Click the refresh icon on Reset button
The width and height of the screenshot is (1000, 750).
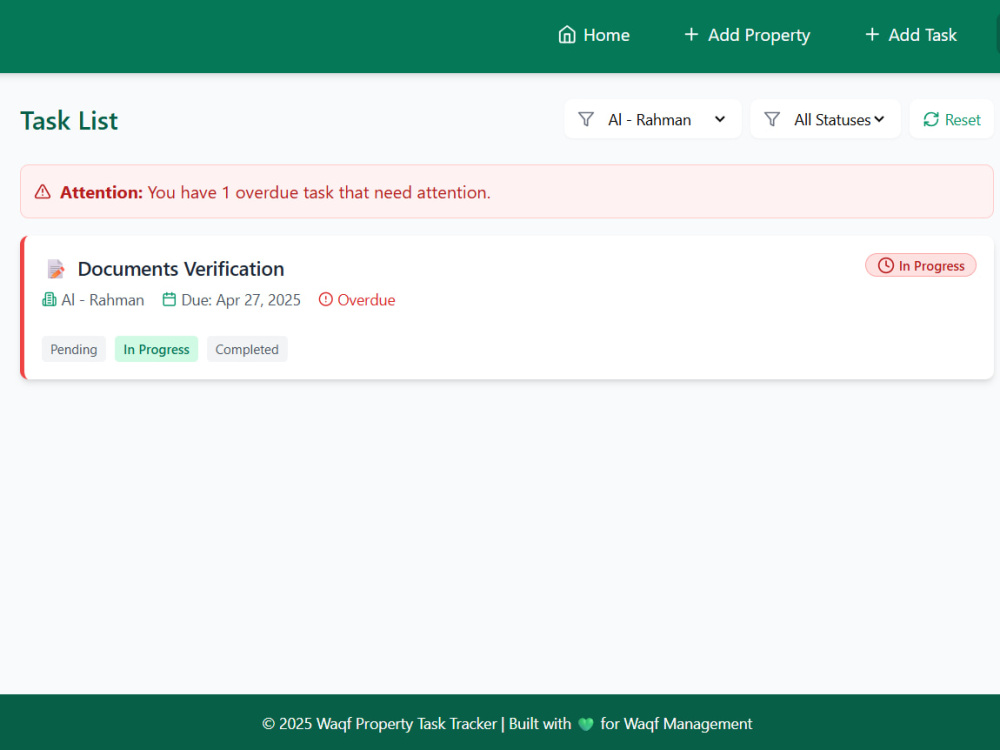931,119
